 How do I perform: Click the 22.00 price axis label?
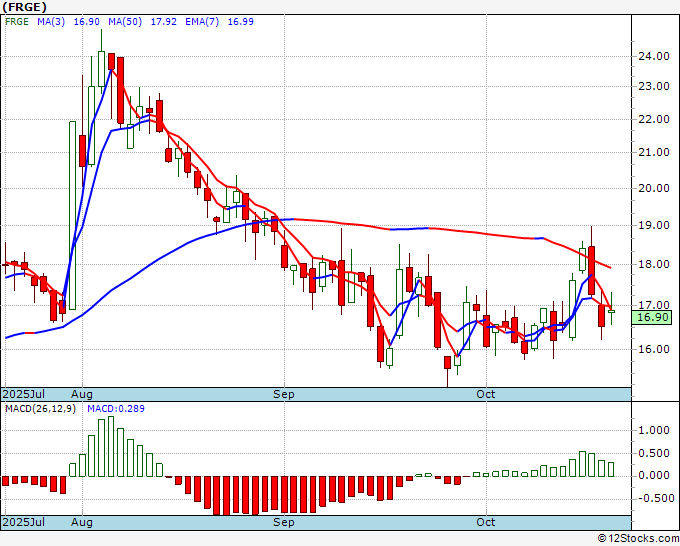(654, 119)
